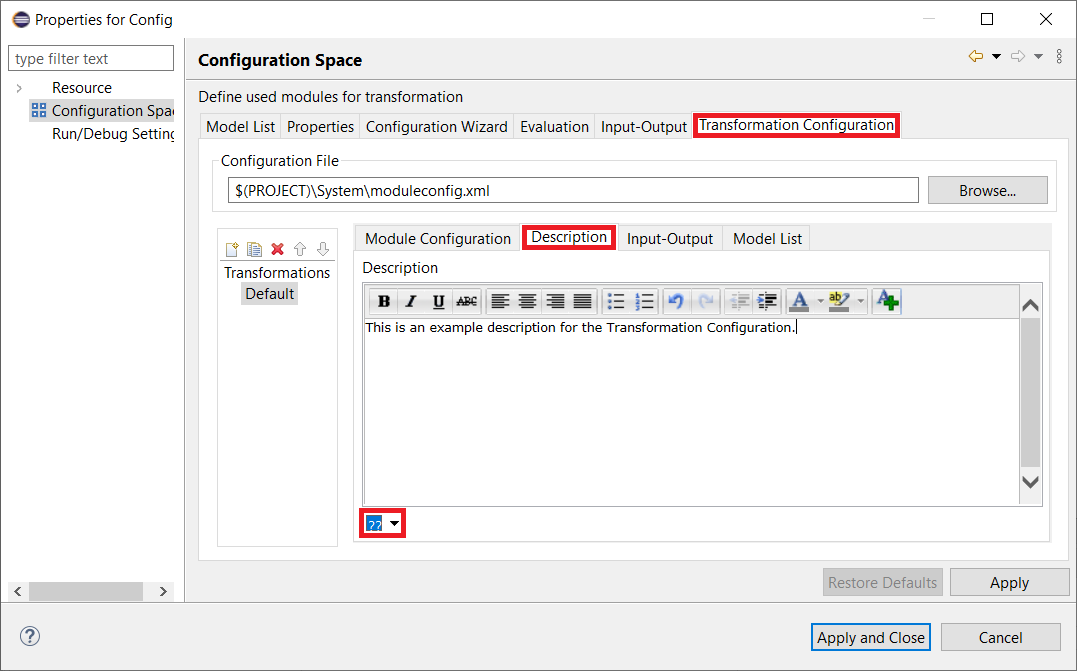Open the Module Configuration tab

pyautogui.click(x=437, y=238)
